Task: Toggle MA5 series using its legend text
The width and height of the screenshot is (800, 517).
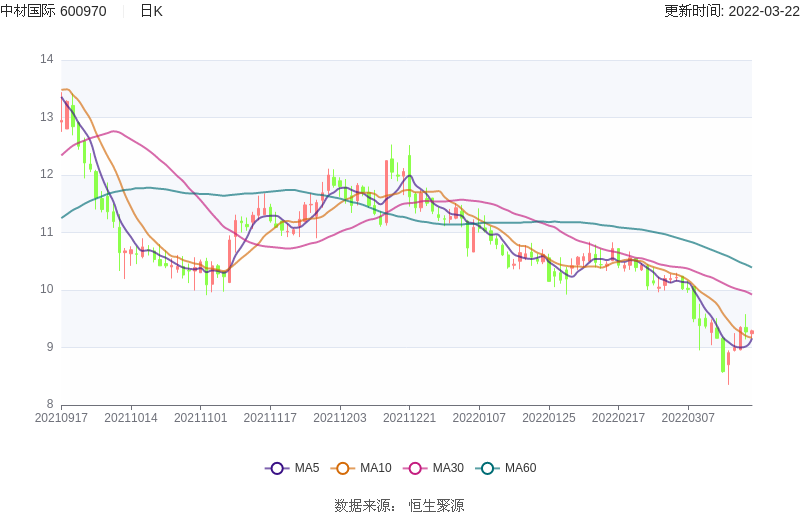Action: click(306, 468)
